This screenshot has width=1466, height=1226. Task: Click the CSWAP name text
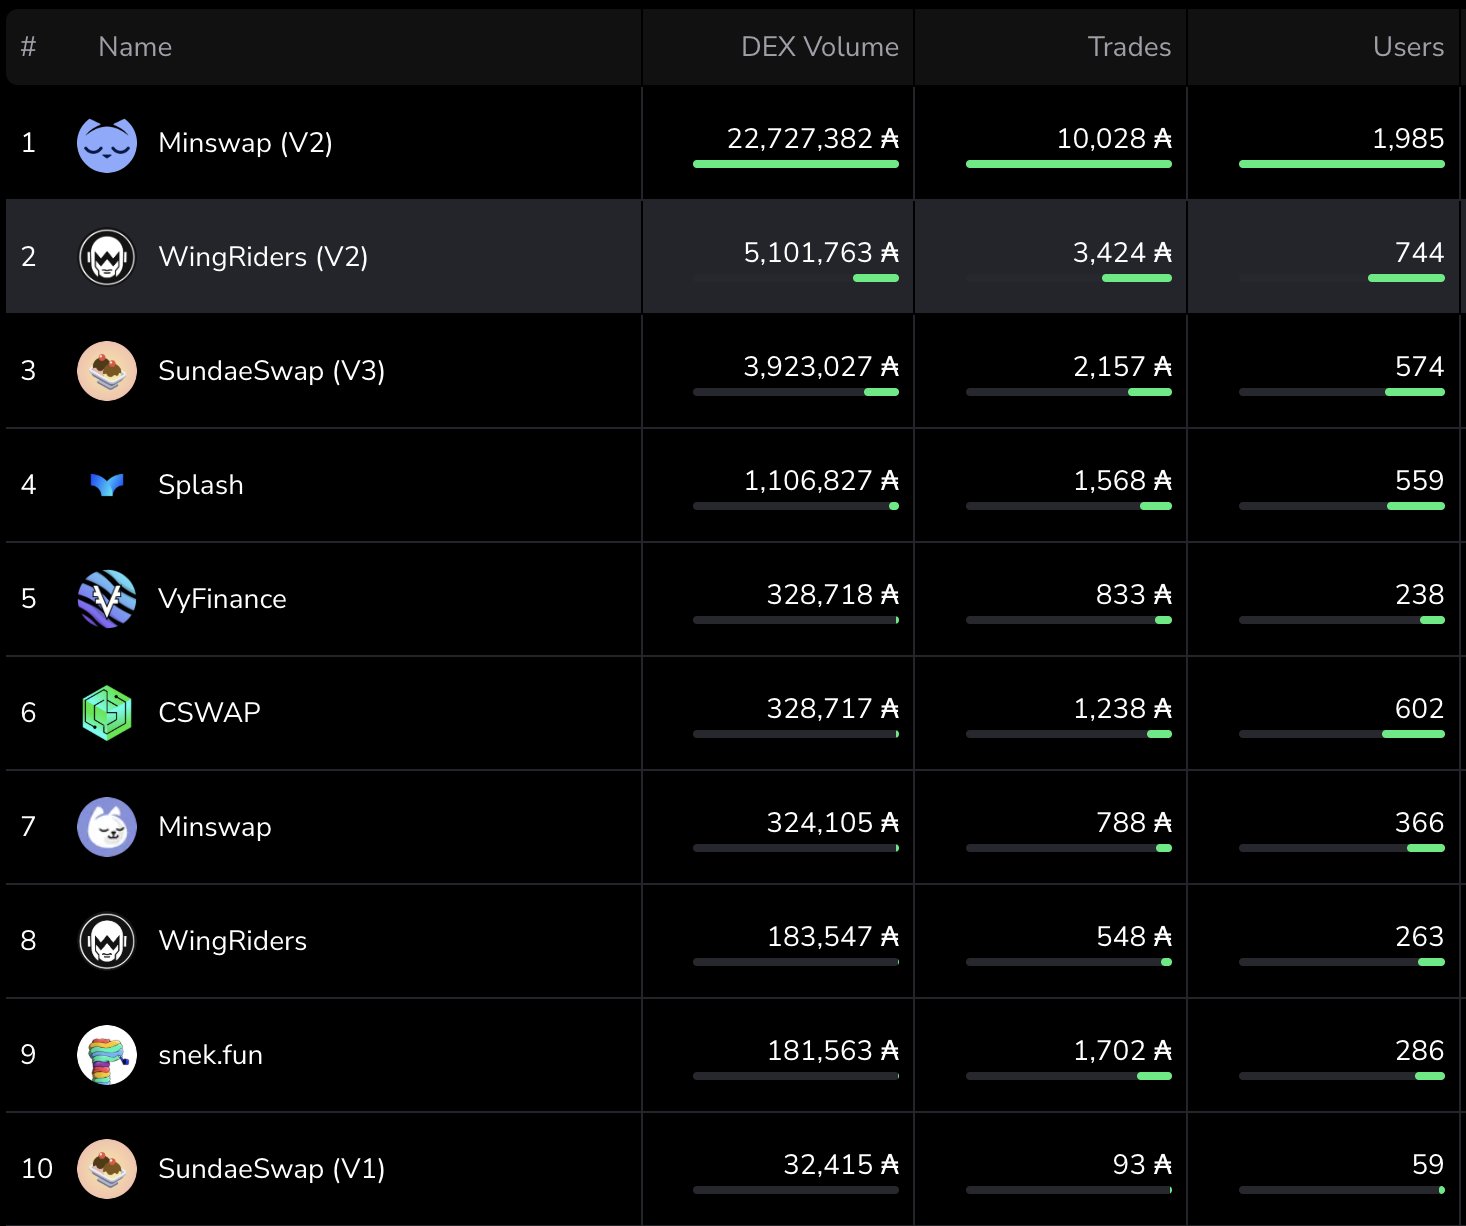(209, 713)
